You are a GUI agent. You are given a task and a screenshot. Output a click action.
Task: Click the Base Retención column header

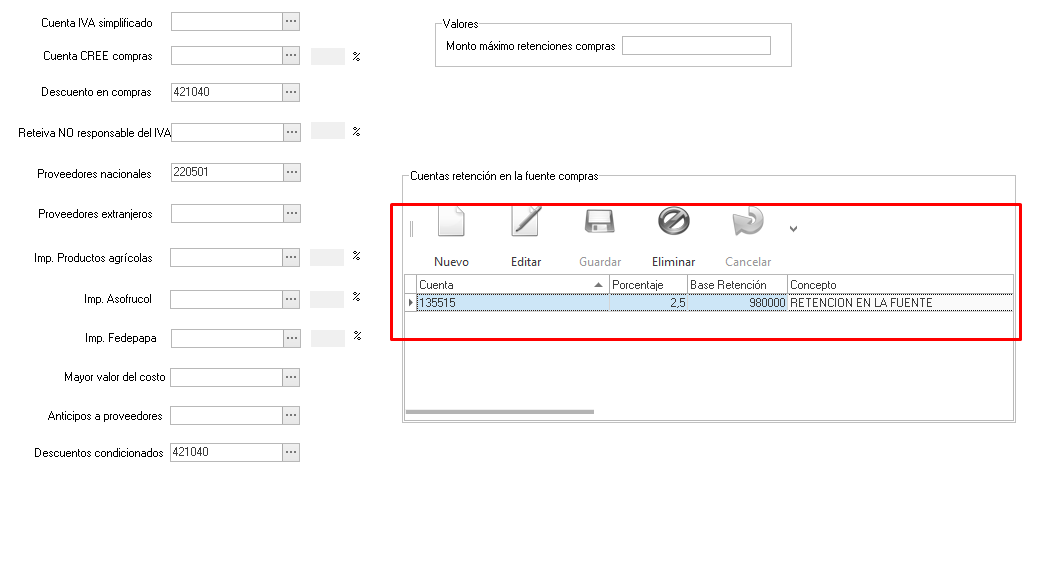[x=736, y=285]
